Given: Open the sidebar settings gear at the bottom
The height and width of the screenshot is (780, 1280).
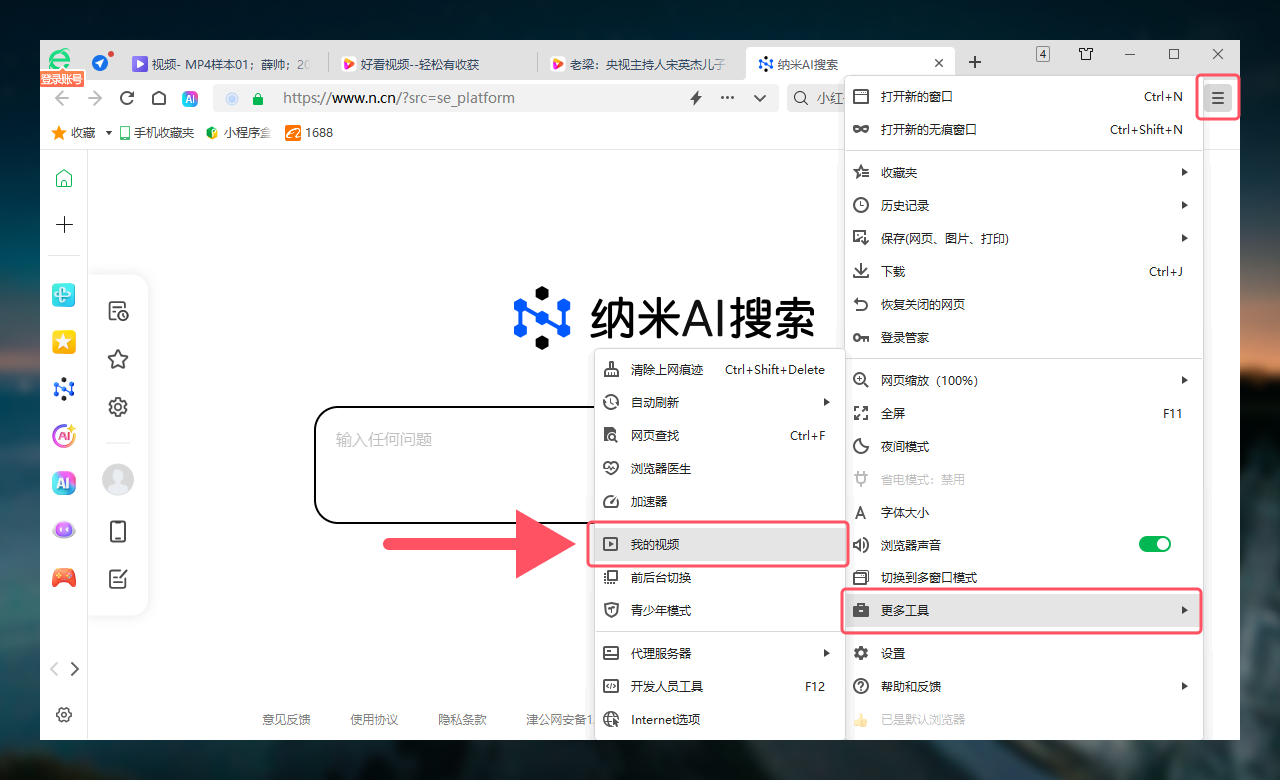Looking at the screenshot, I should coord(64,714).
